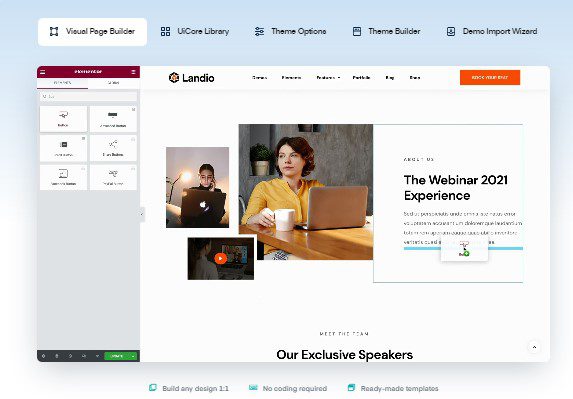Click the Build any design 1:1 text
Viewport: 573px width, 399px height.
pyautogui.click(x=196, y=388)
